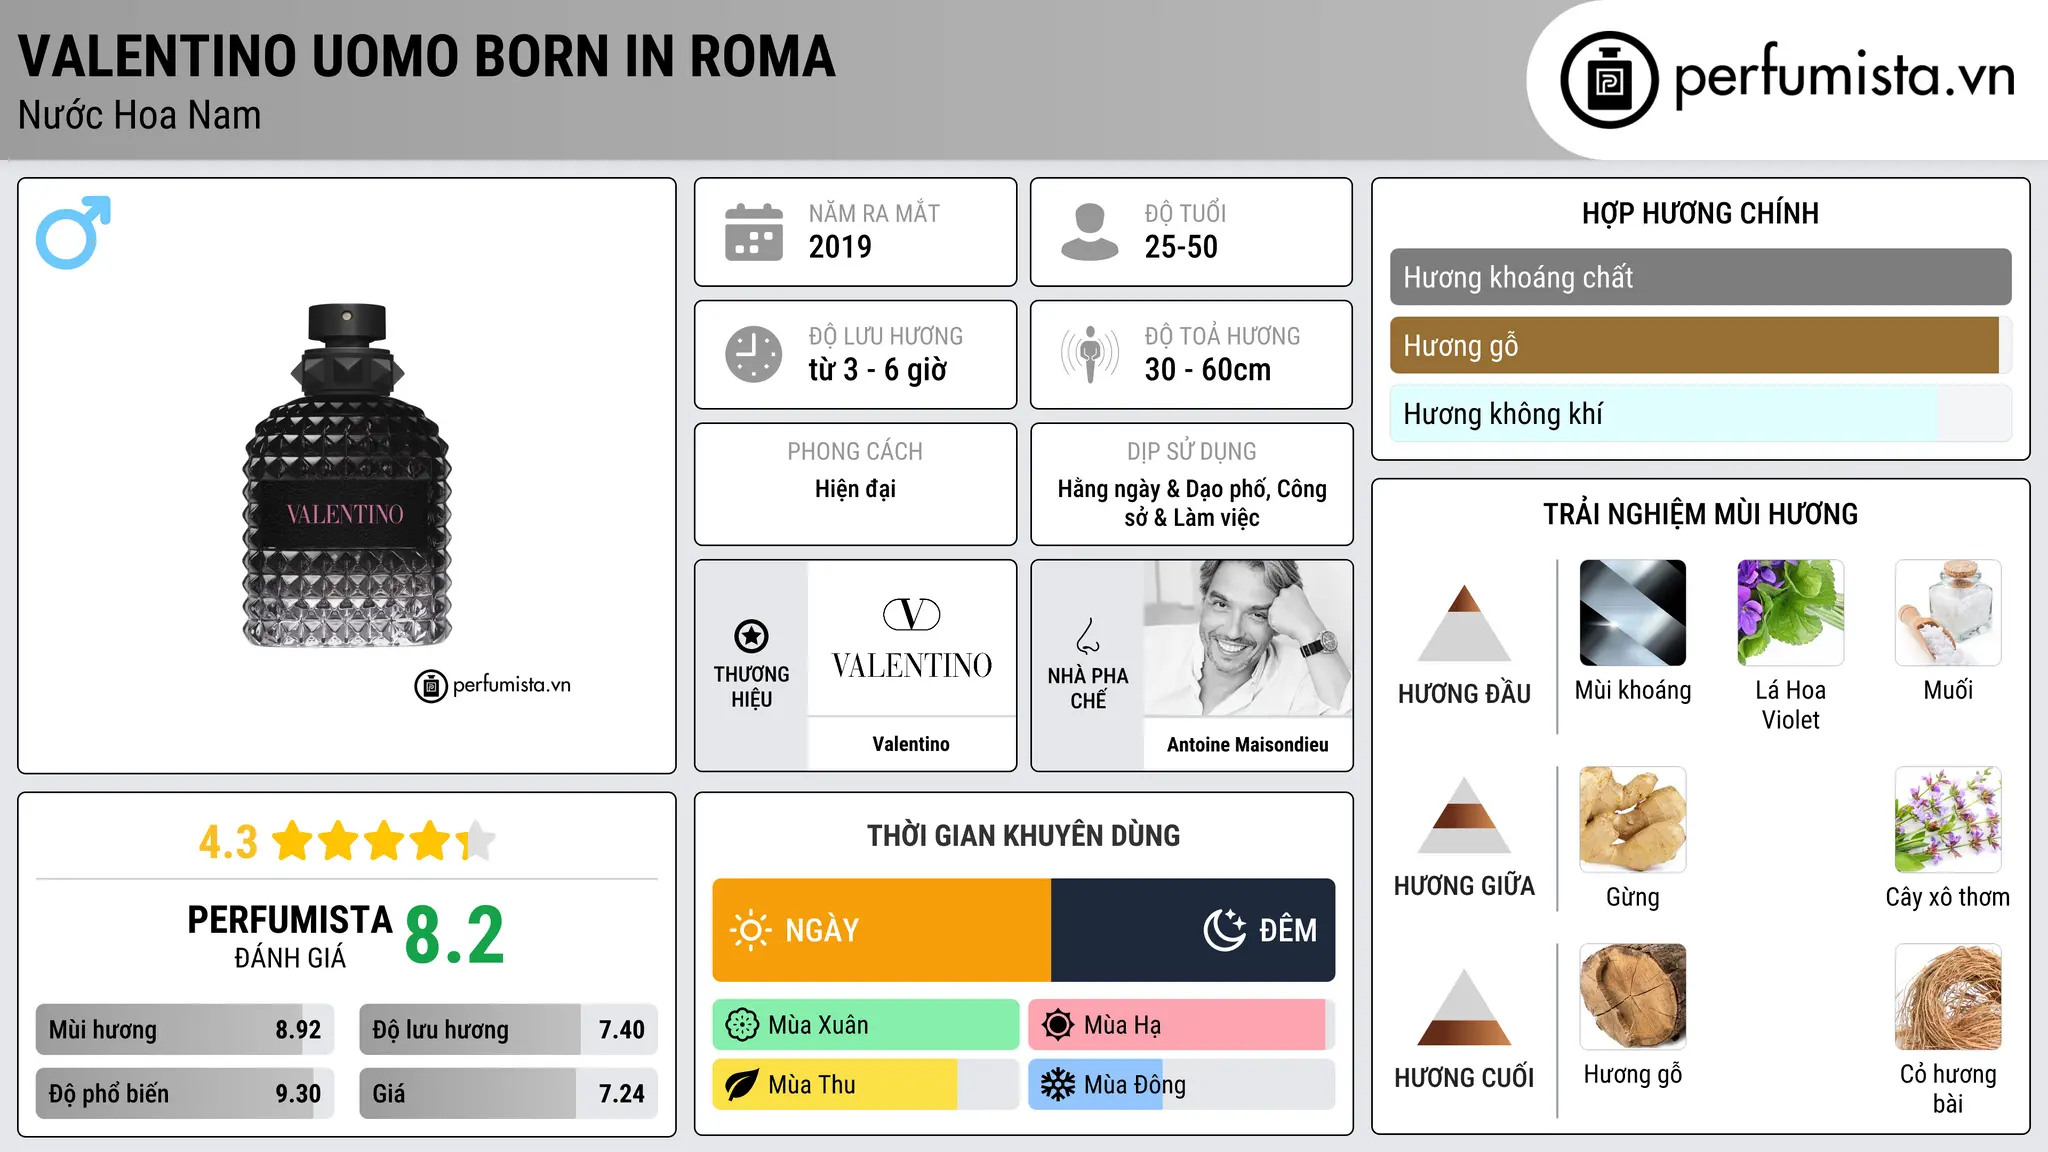Click the Hợp hương chính heading
Screen dimensions: 2048x1152
(x=1700, y=214)
